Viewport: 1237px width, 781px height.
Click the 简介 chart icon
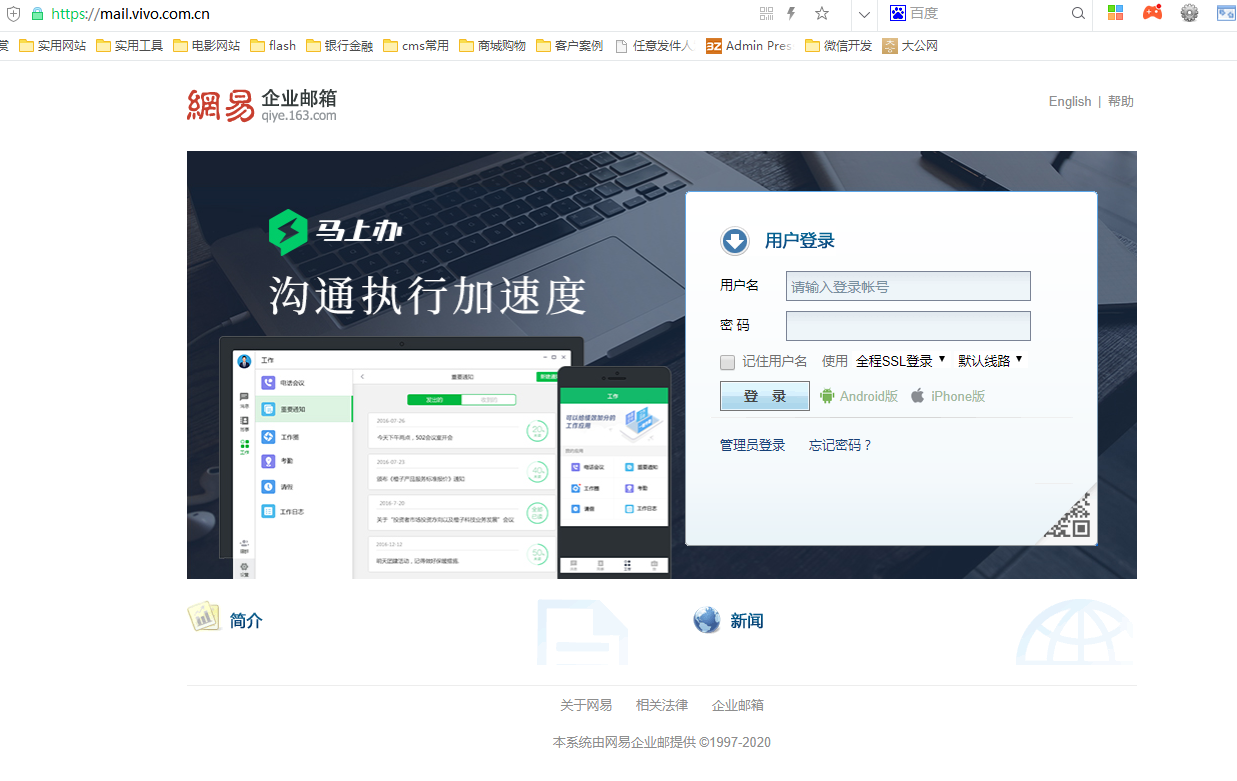[x=204, y=616]
